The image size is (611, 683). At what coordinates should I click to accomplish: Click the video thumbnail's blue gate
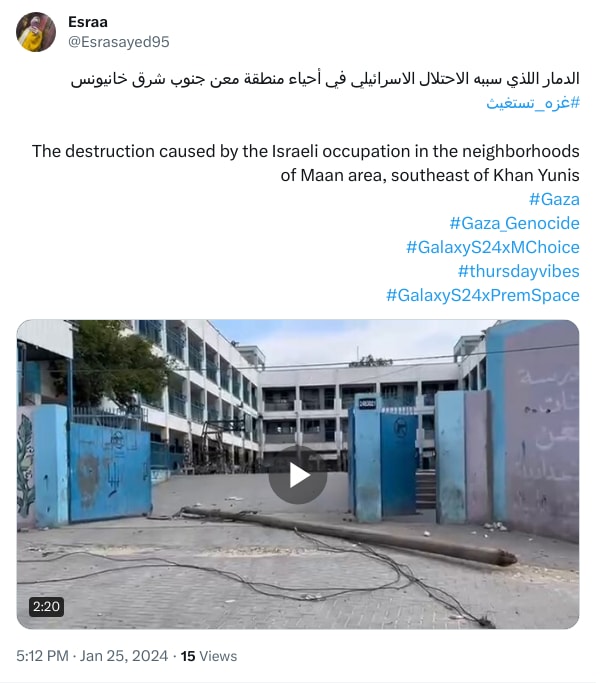[x=110, y=472]
